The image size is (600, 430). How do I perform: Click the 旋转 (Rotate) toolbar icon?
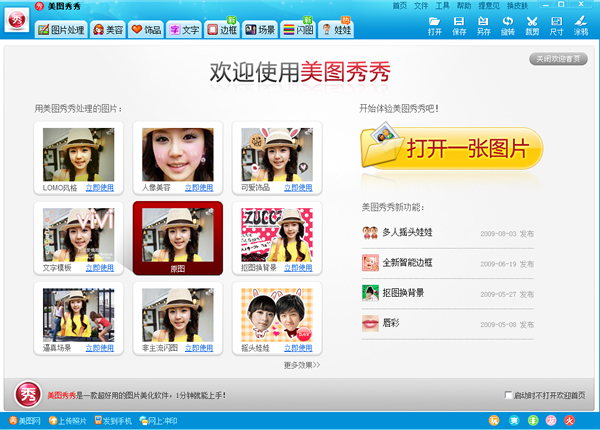point(508,25)
